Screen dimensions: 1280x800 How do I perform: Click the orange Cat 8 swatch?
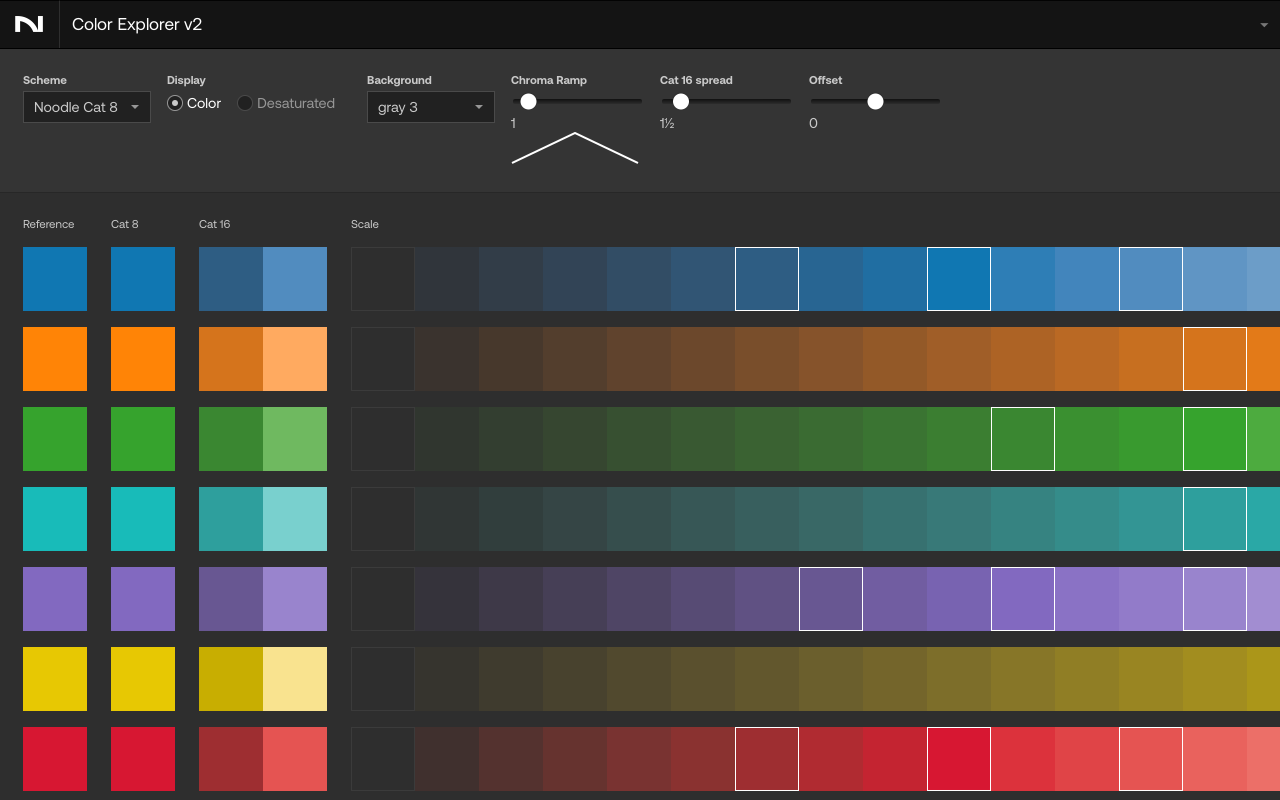[143, 359]
